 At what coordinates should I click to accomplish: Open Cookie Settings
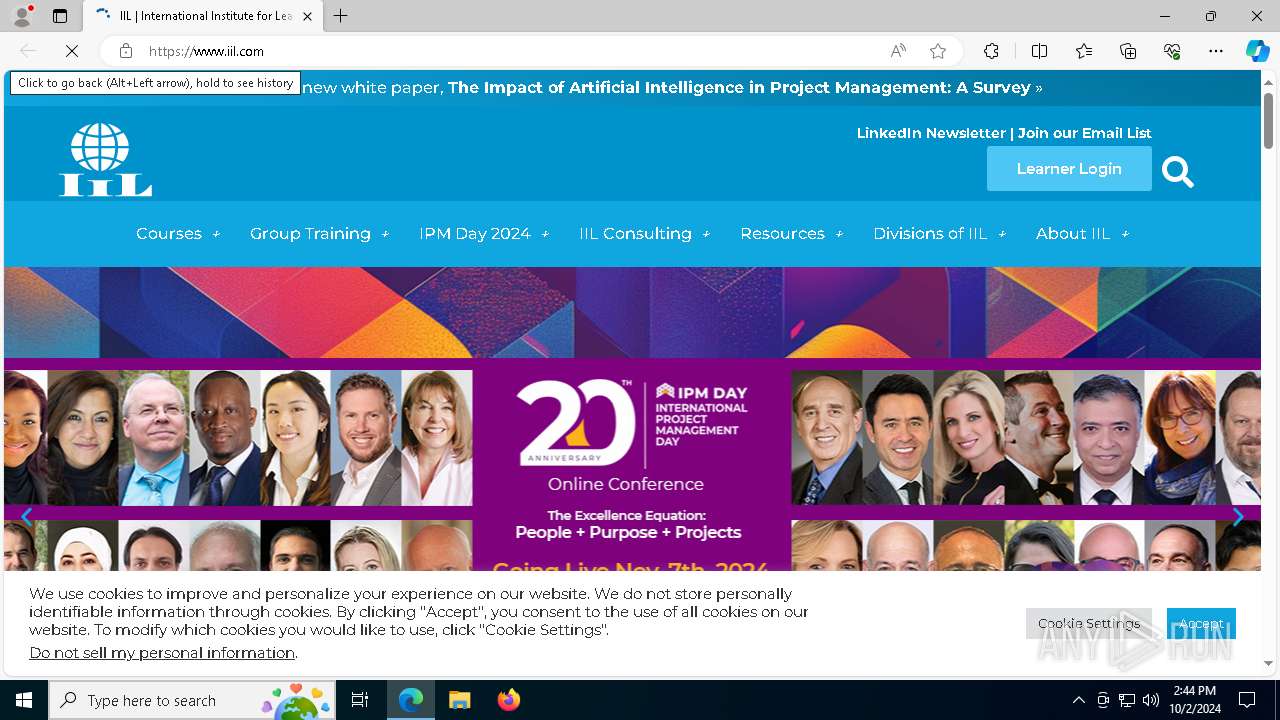1089,623
